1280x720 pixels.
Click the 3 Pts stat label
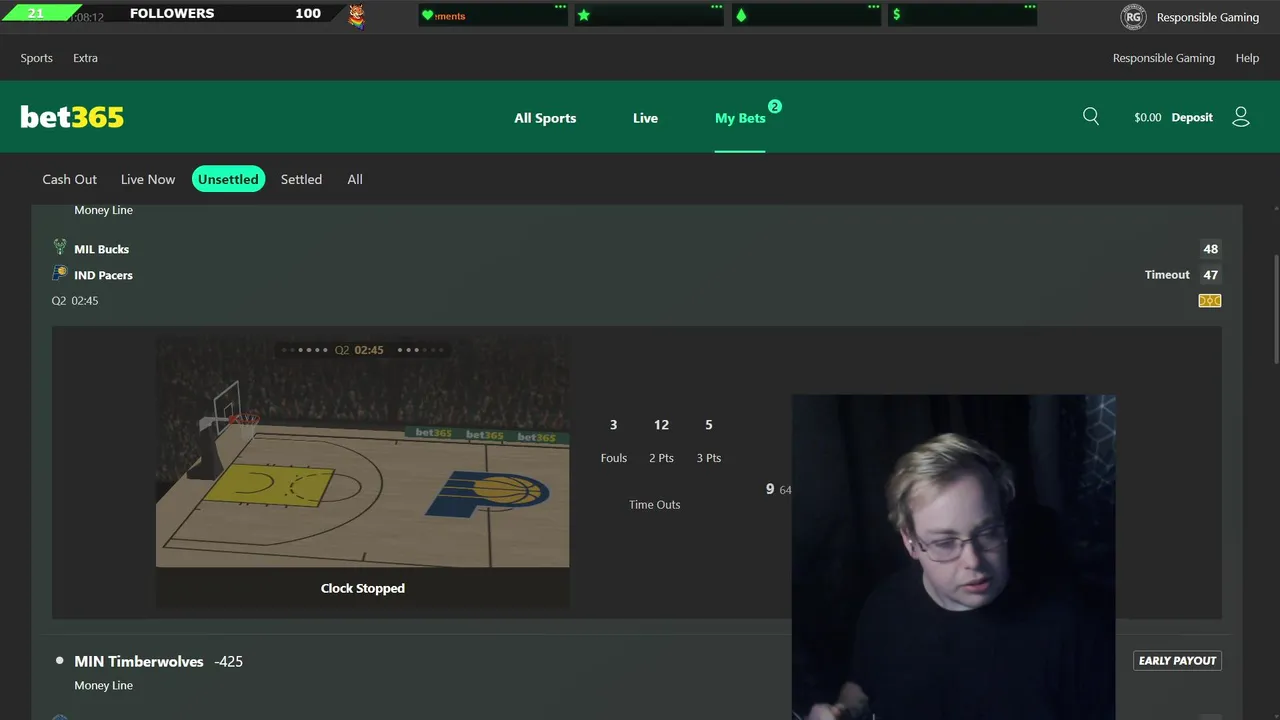click(x=709, y=458)
